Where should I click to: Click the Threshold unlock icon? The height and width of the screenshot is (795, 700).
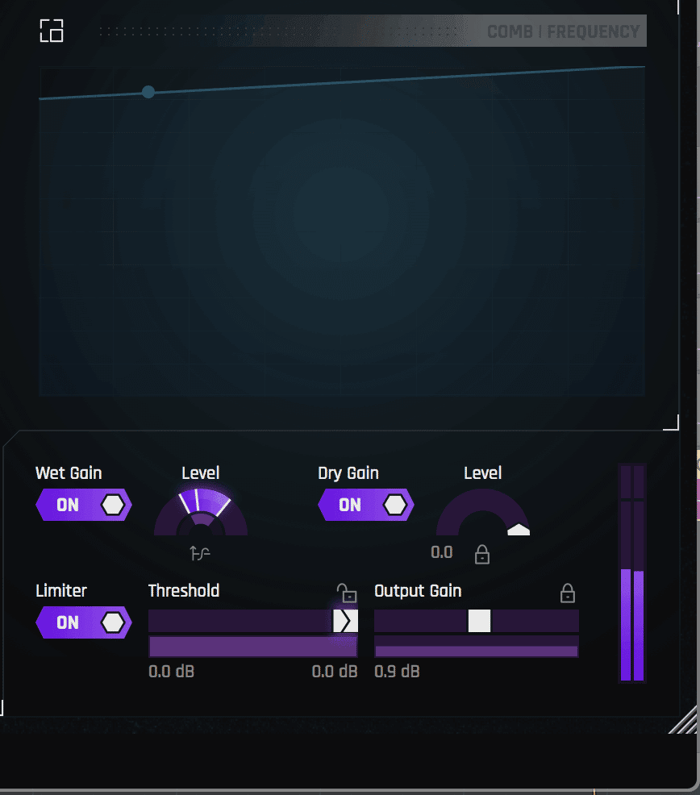coord(347,592)
